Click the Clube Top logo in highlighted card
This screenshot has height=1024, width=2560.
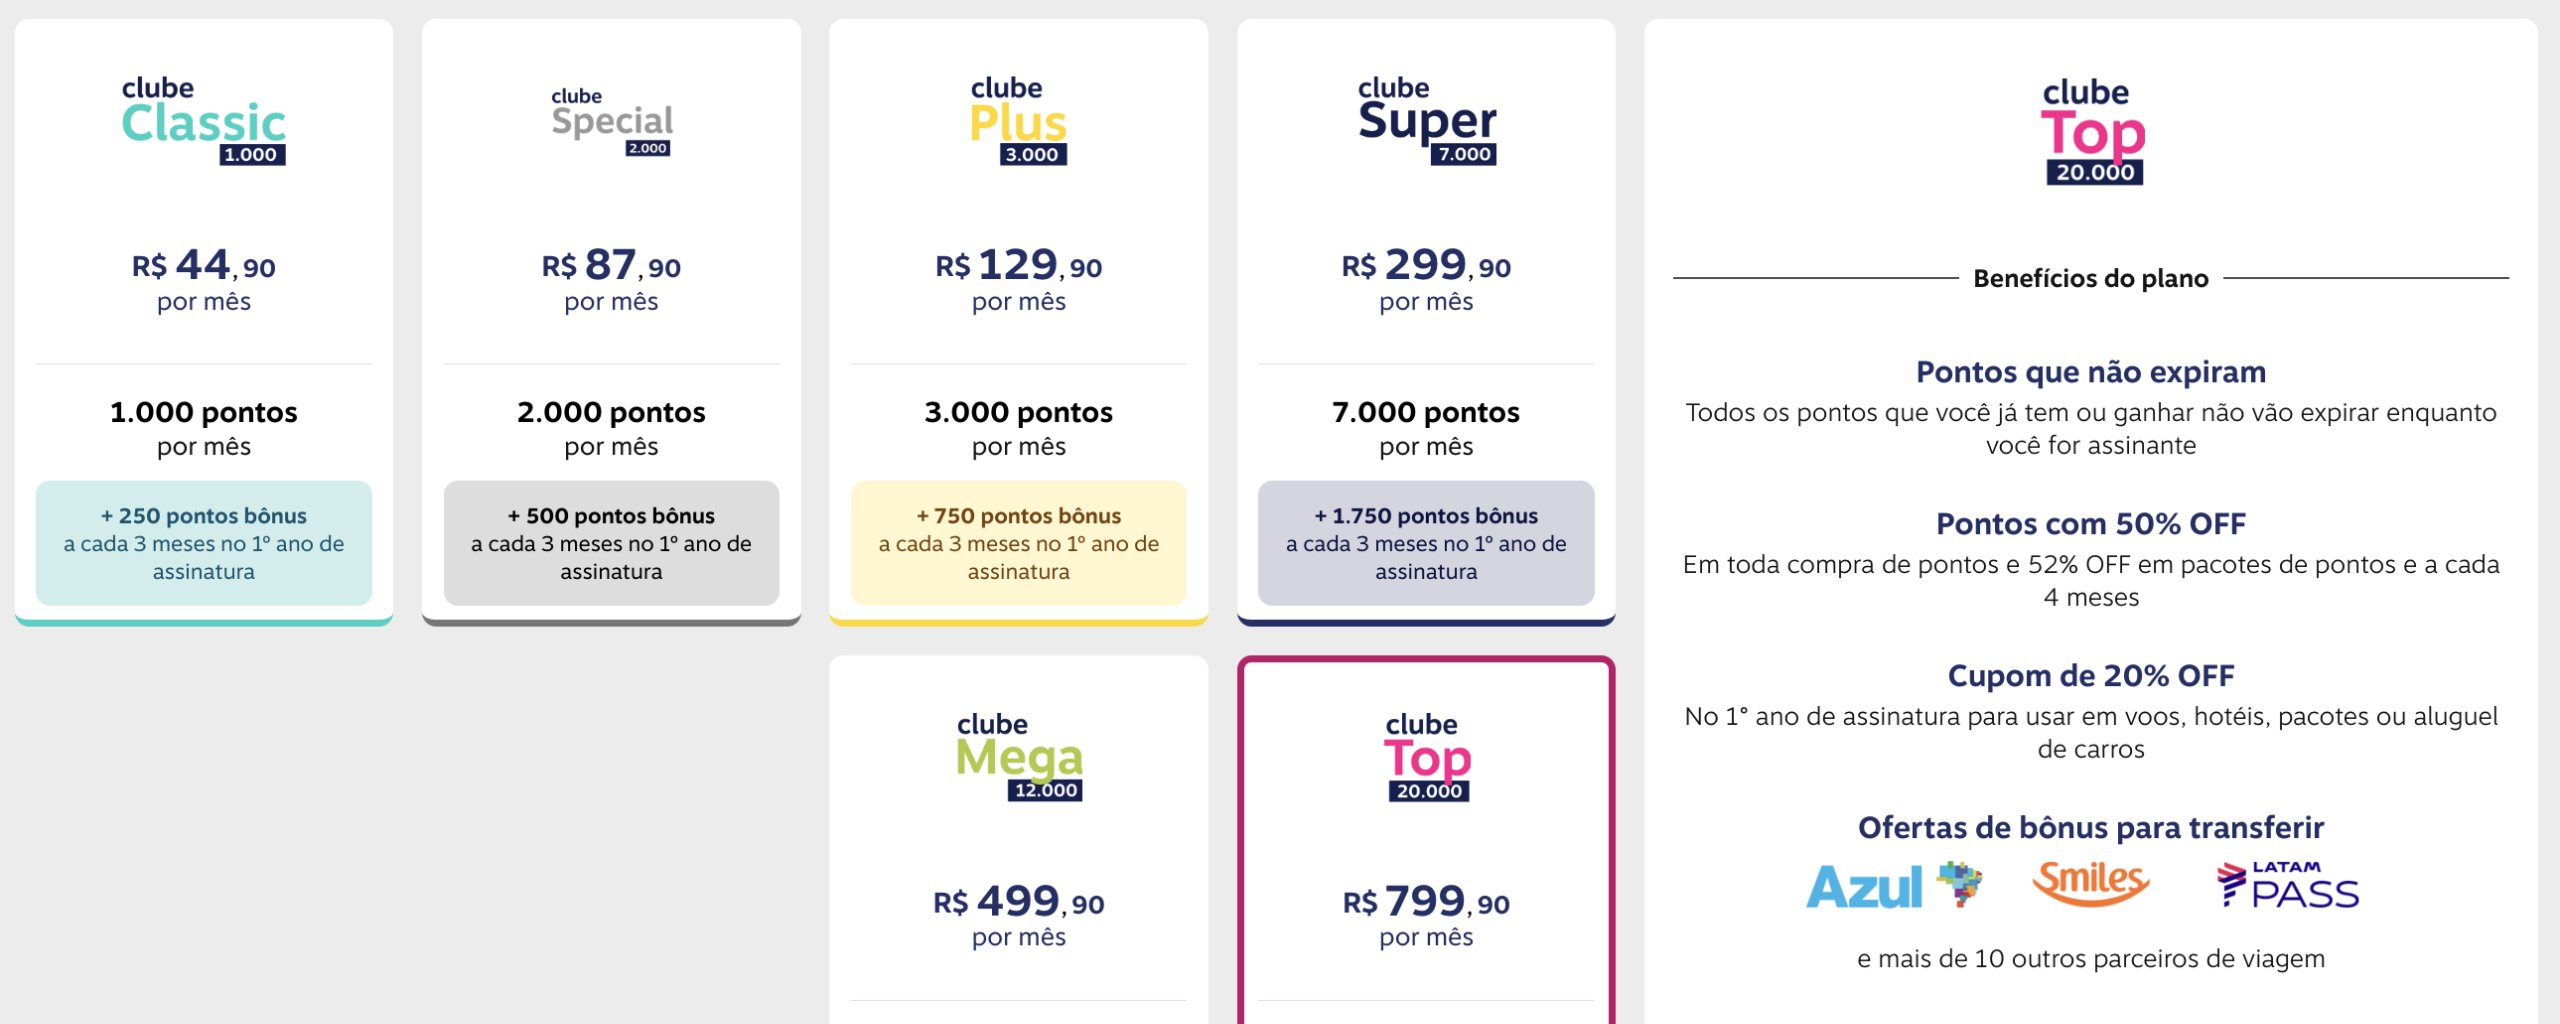click(x=1427, y=757)
